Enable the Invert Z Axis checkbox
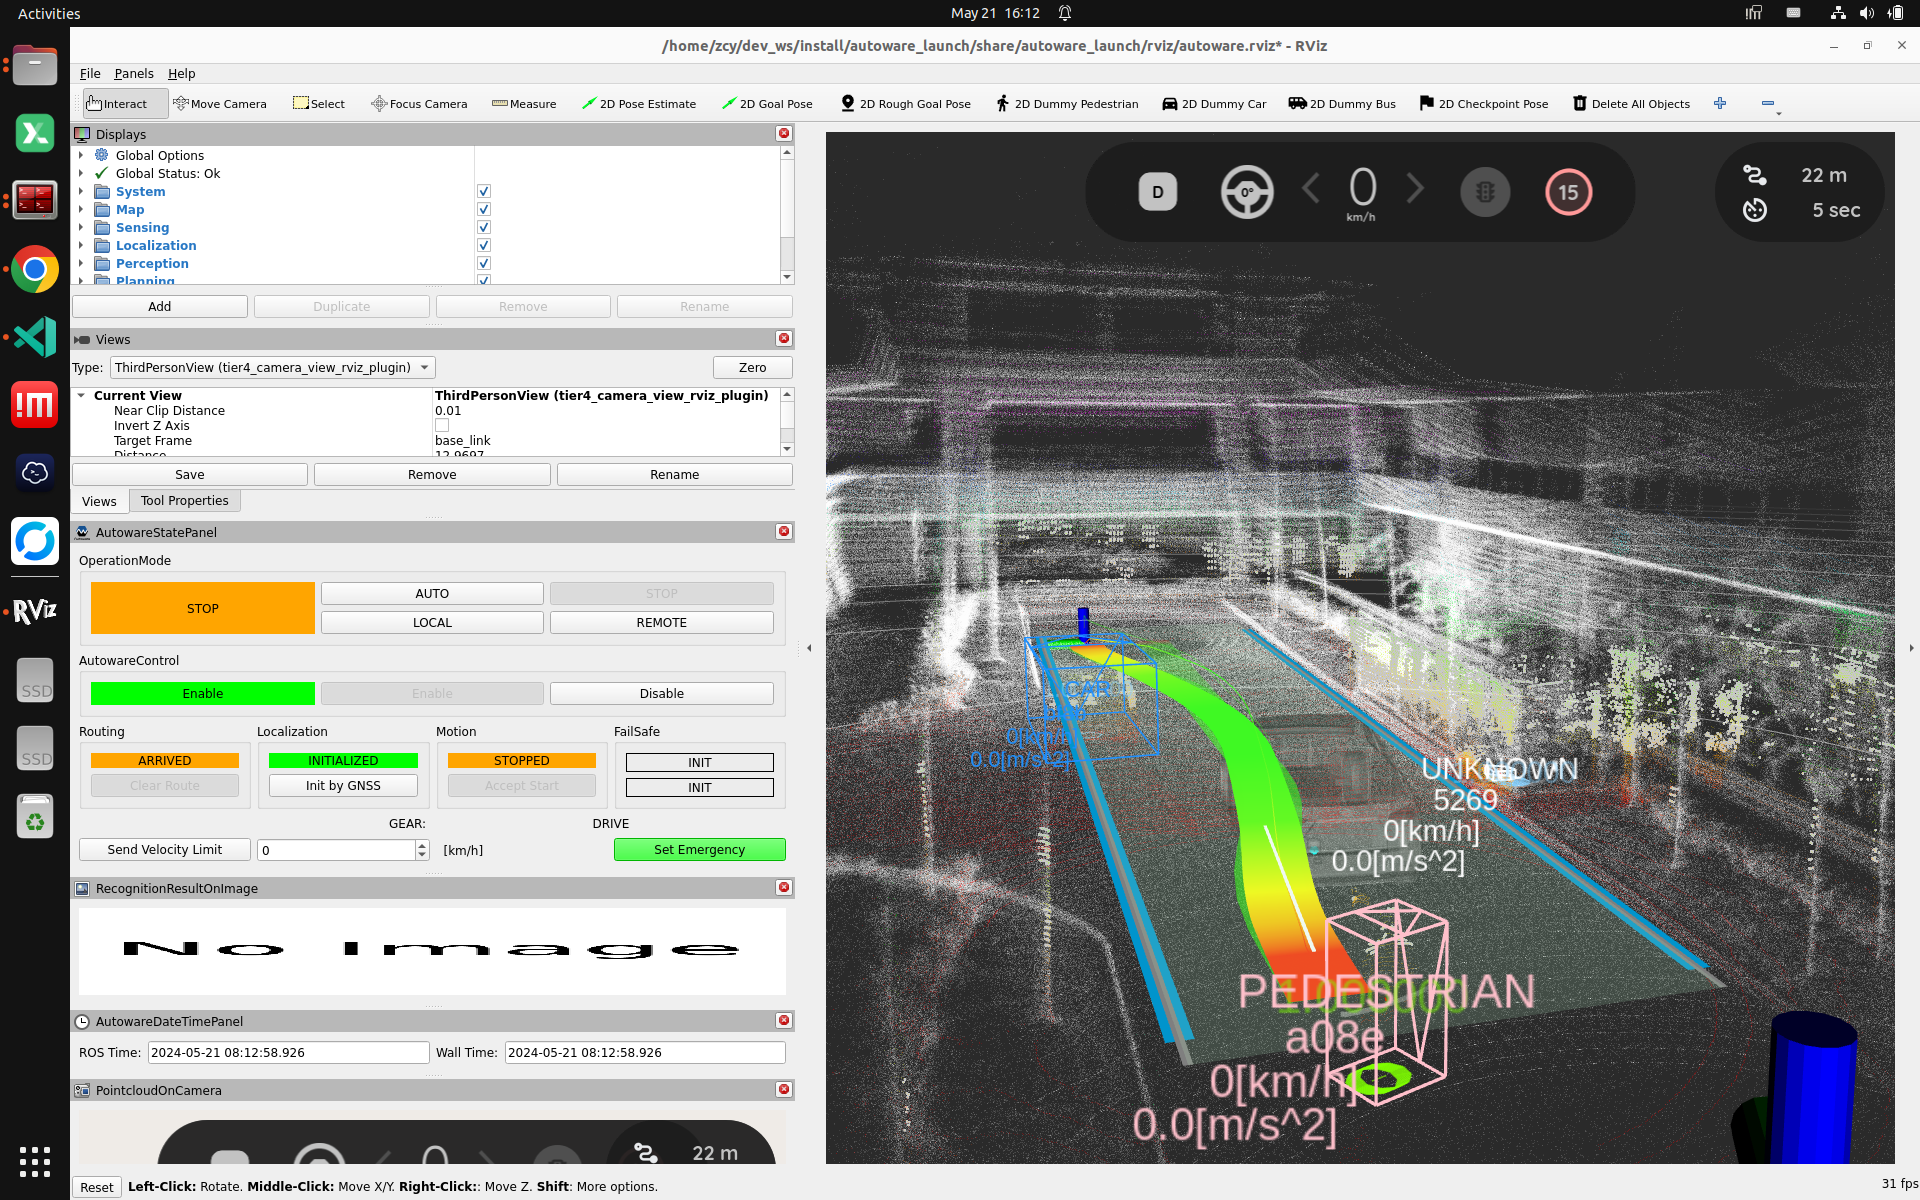Image resolution: width=1920 pixels, height=1200 pixels. click(x=442, y=426)
